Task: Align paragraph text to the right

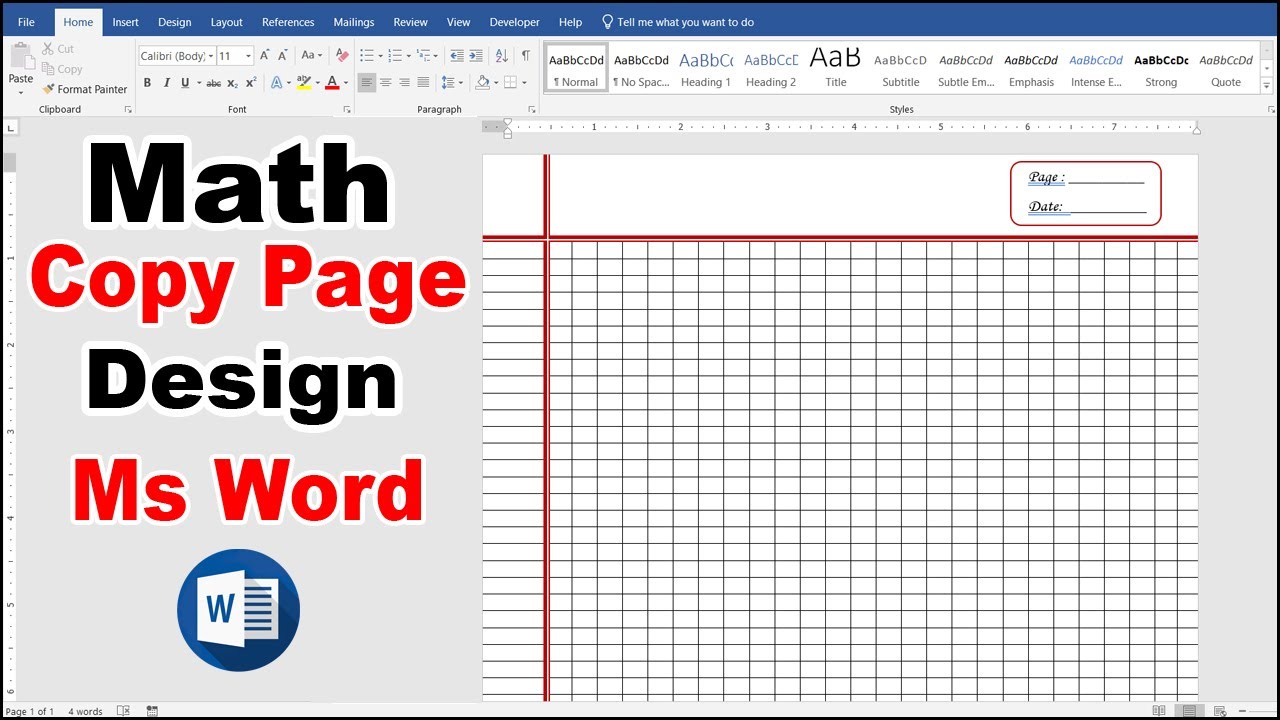Action: 404,83
